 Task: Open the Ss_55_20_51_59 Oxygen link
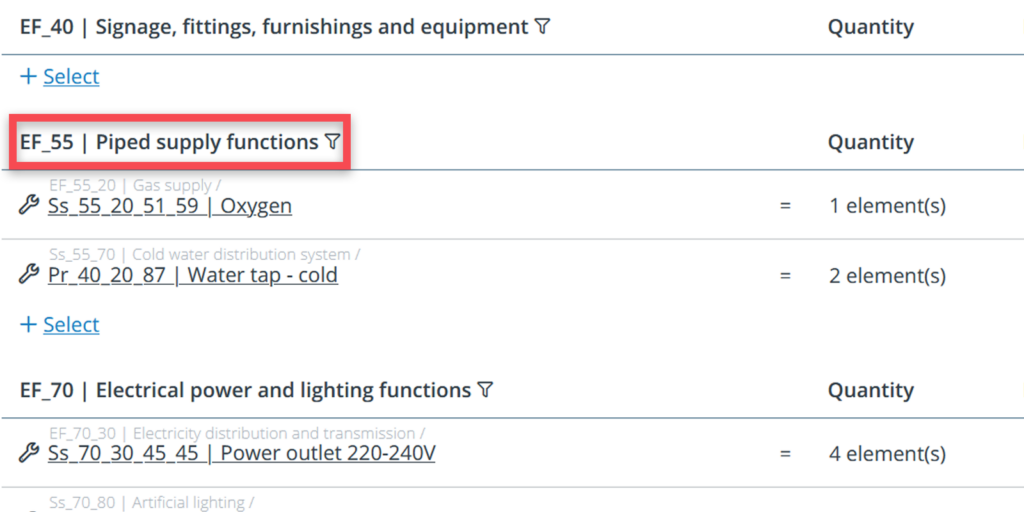pos(170,206)
